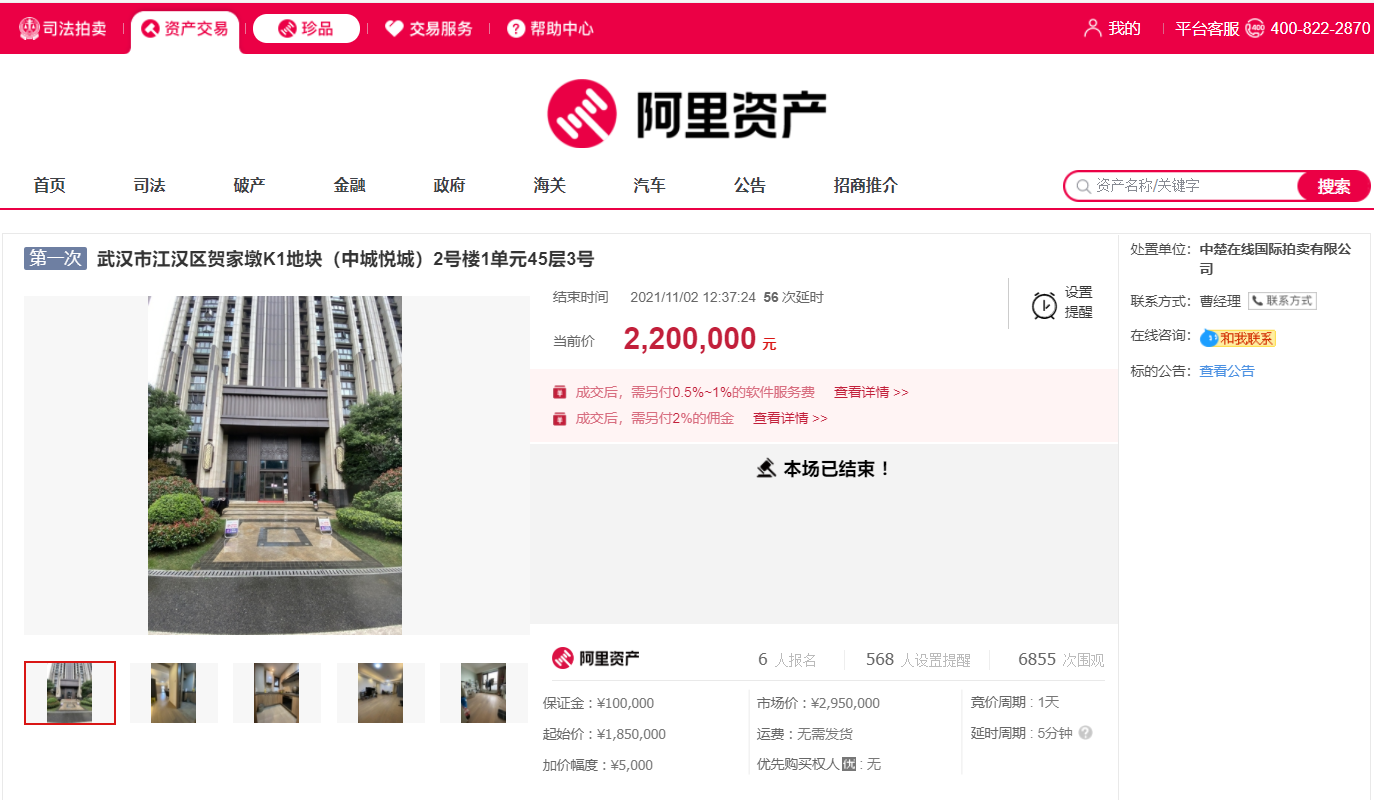
Task: Click the heart icon beside 交易服务
Action: (395, 29)
